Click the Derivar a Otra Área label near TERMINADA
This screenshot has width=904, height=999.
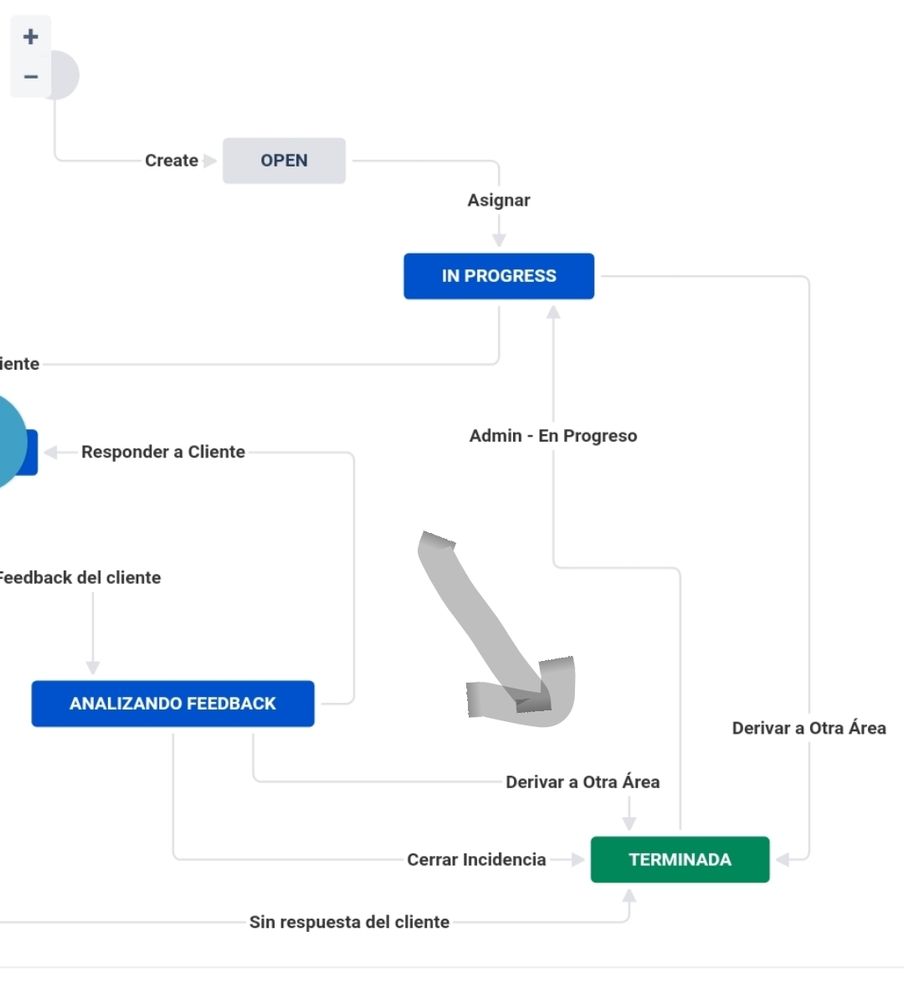tap(583, 781)
